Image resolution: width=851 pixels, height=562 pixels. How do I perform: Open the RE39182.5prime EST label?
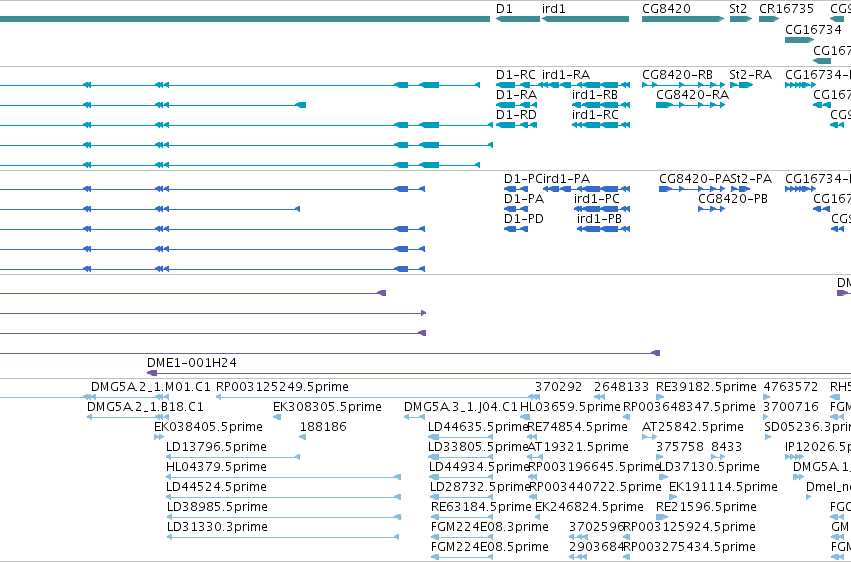pos(706,387)
